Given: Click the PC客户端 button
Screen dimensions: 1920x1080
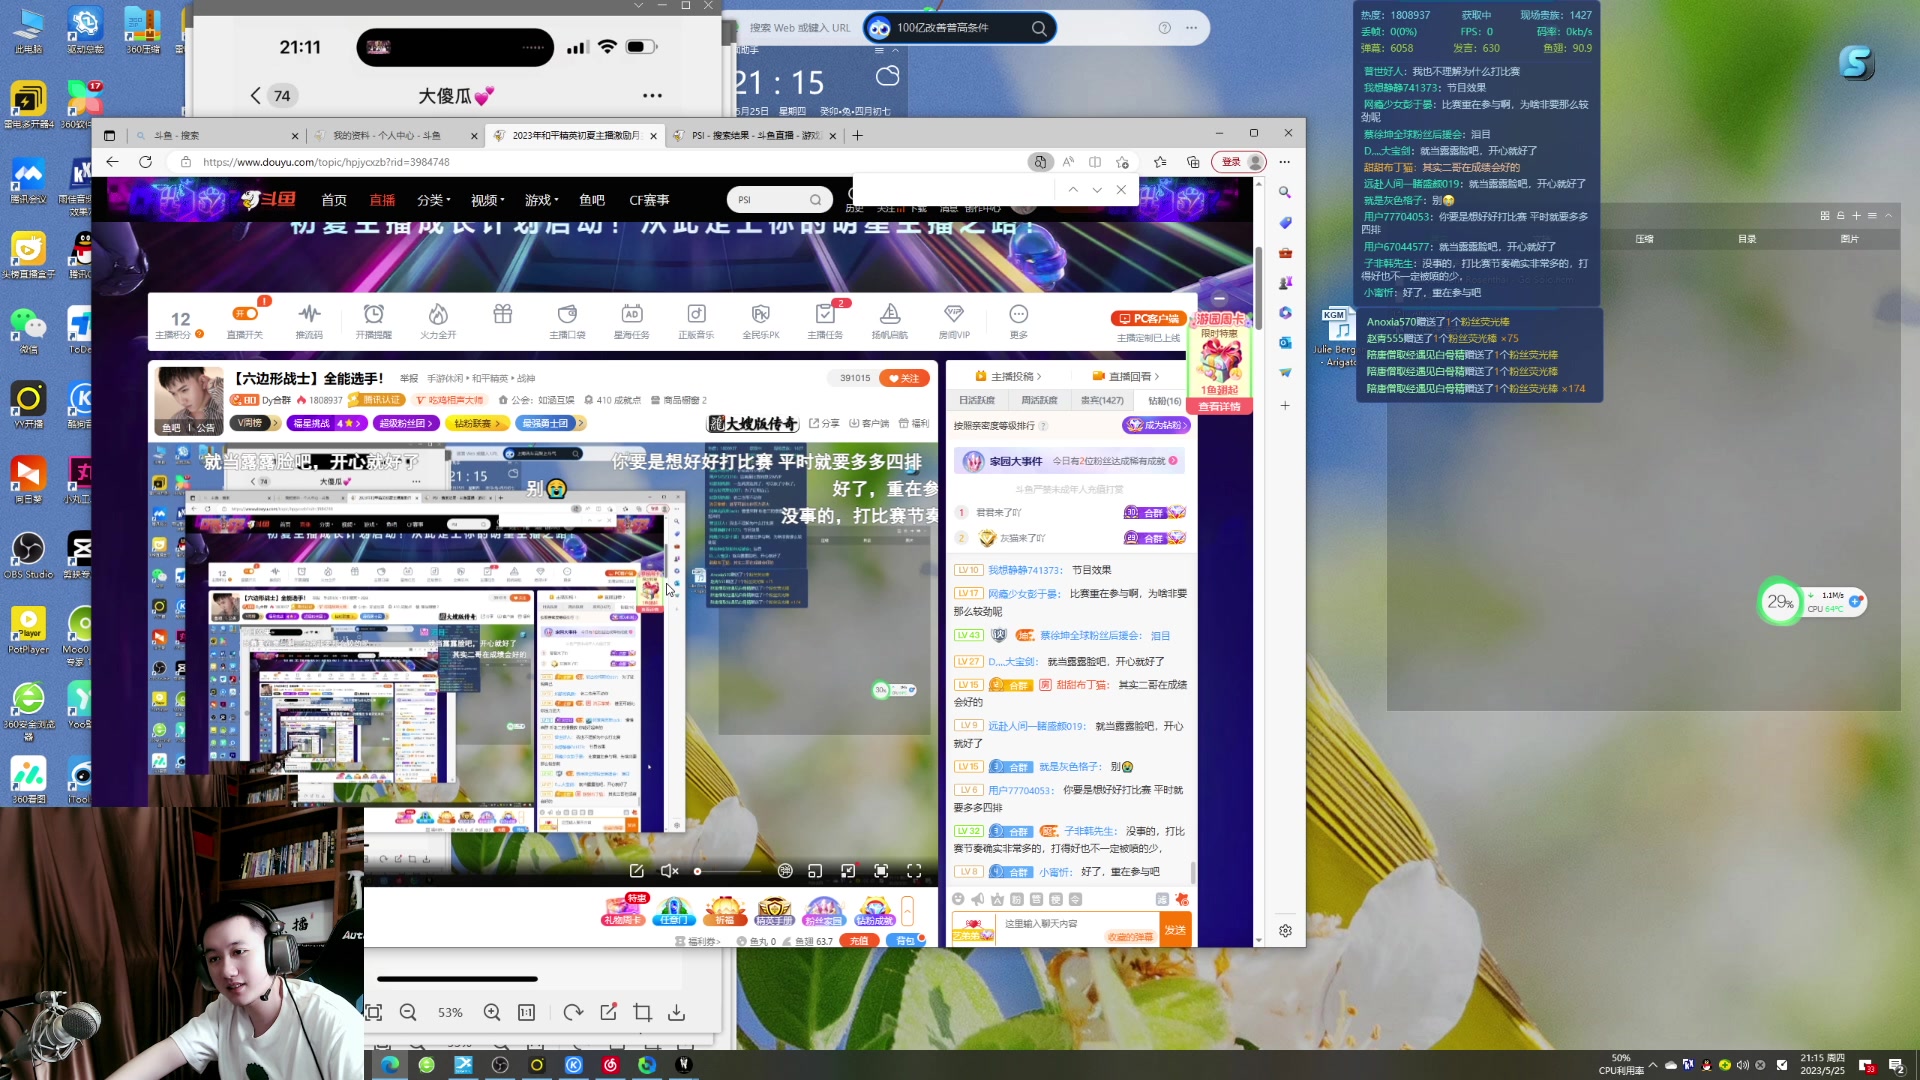Looking at the screenshot, I should click(1148, 318).
